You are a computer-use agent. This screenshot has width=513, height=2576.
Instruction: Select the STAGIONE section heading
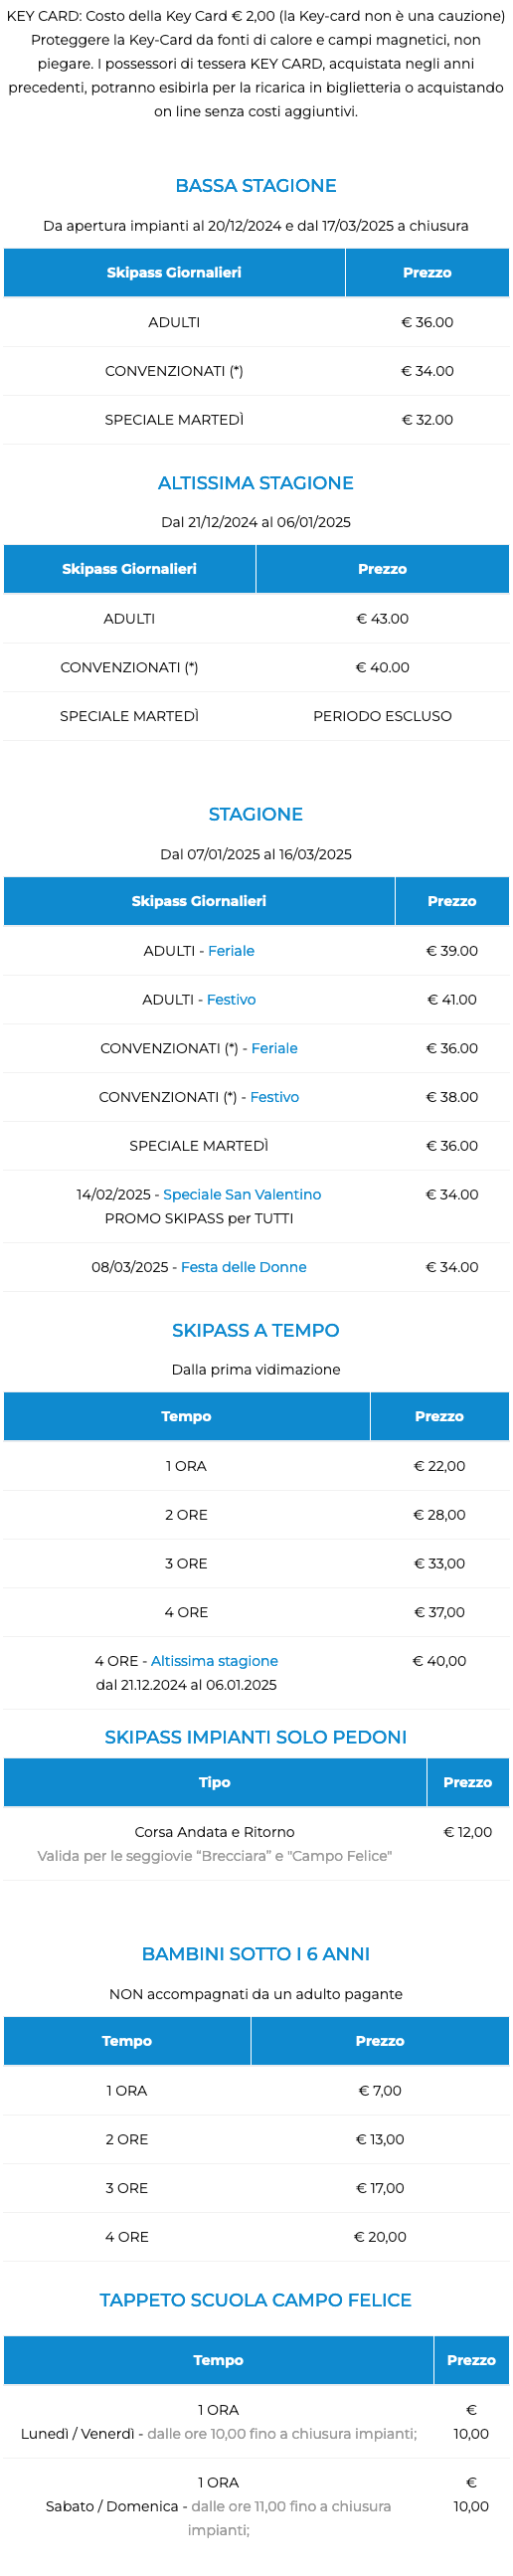pyautogui.click(x=256, y=814)
